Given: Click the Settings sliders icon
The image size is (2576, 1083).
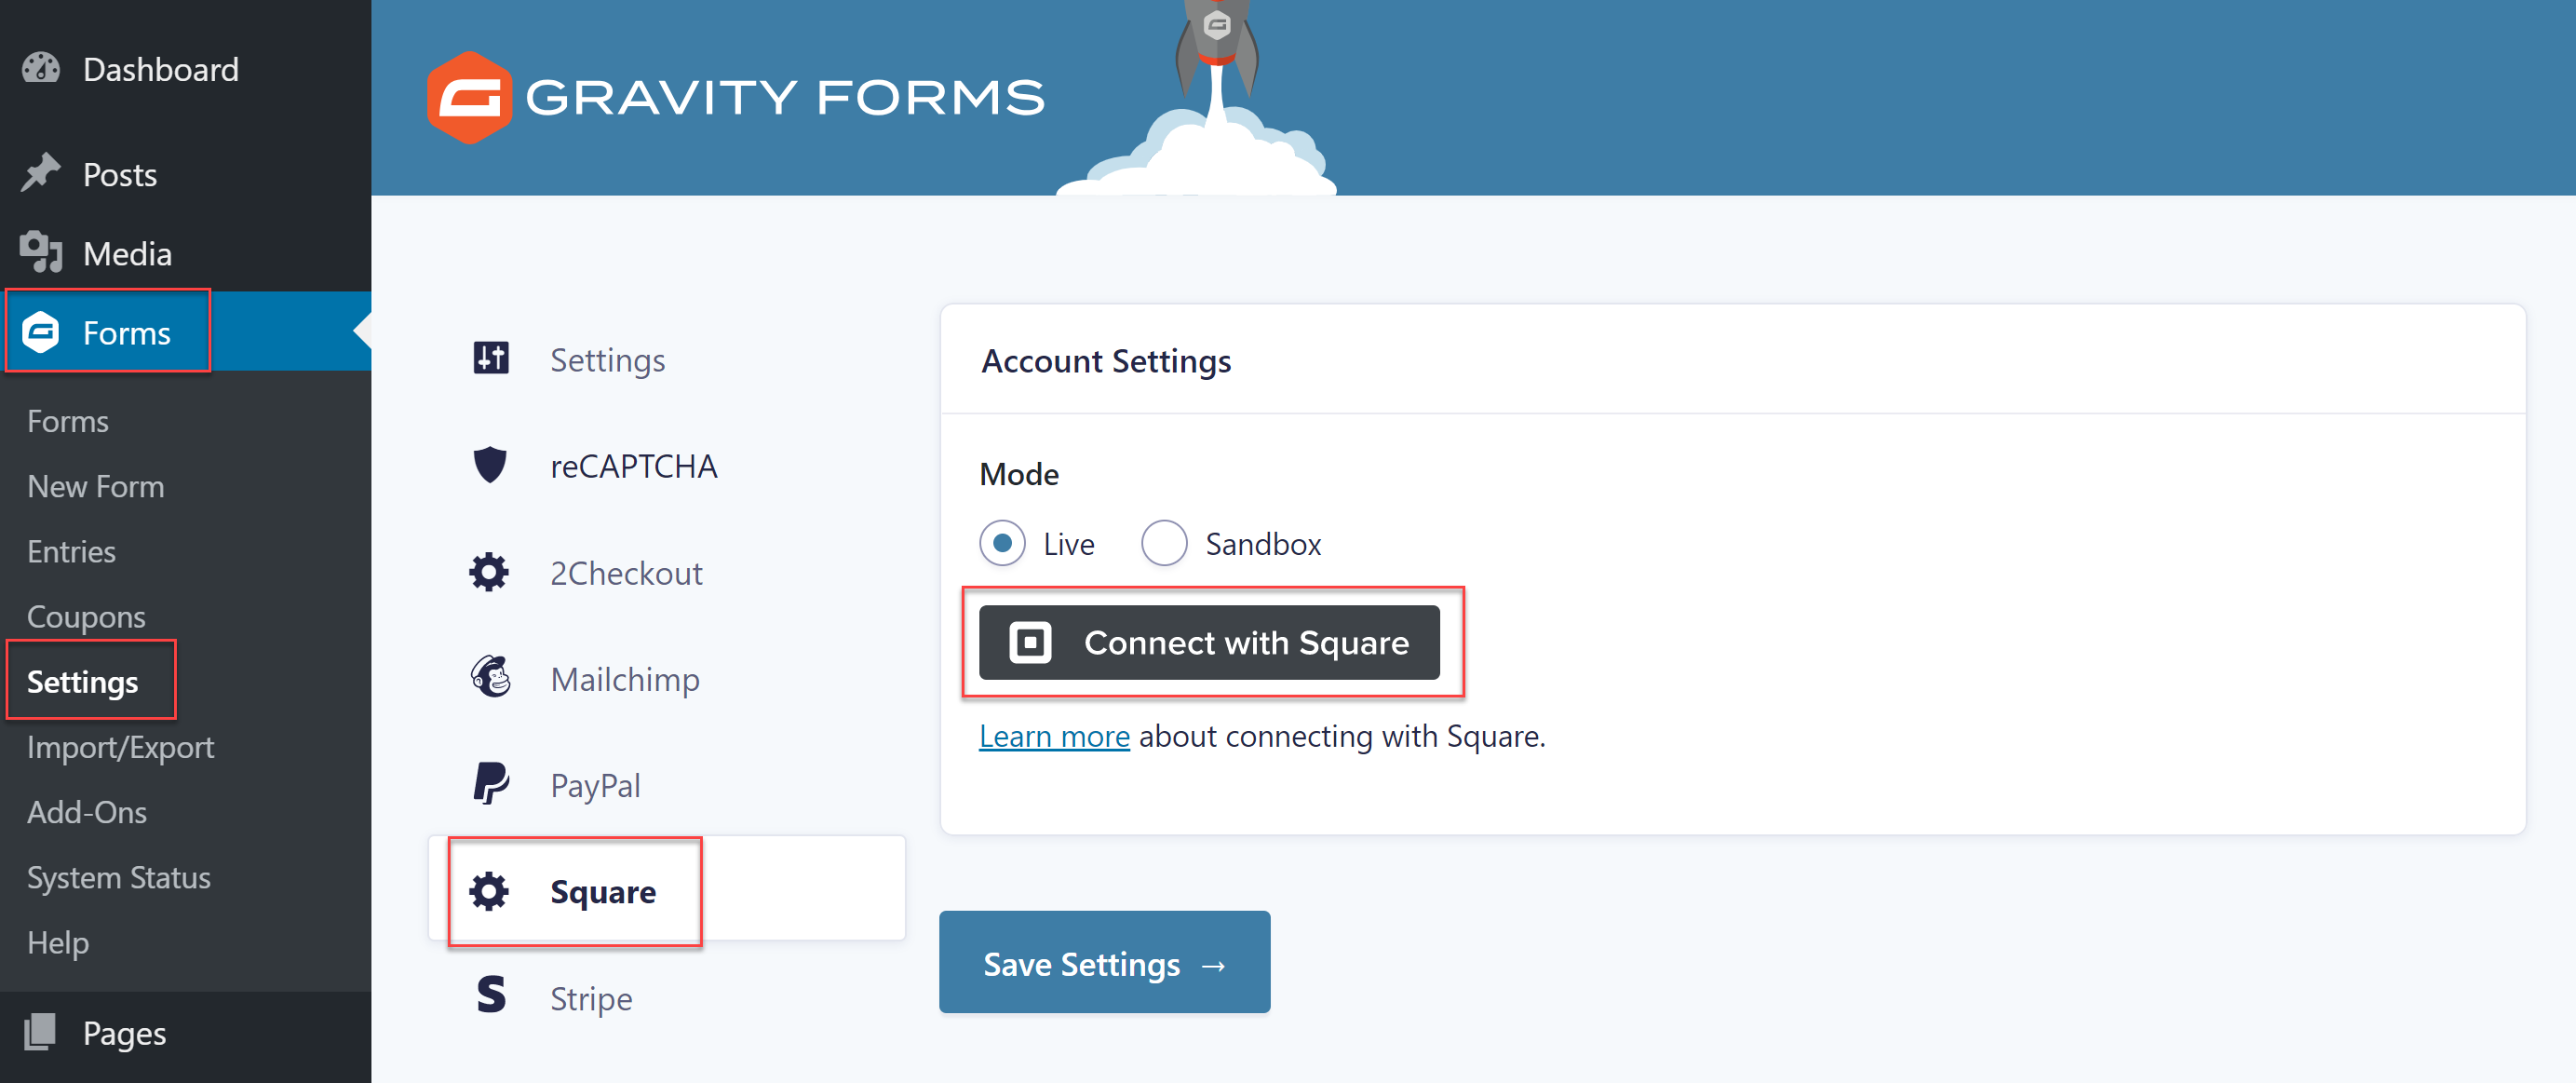Looking at the screenshot, I should (490, 358).
